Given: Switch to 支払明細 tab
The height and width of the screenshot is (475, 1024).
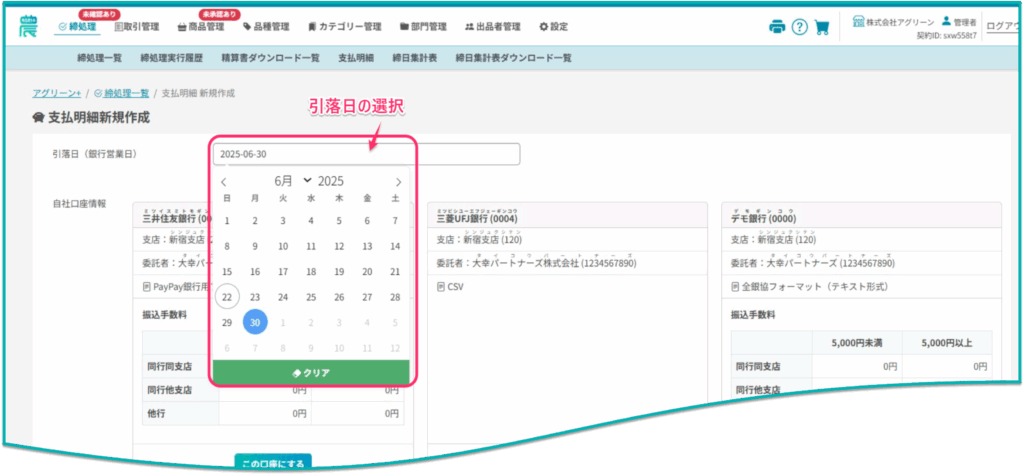Looking at the screenshot, I should click(x=356, y=58).
